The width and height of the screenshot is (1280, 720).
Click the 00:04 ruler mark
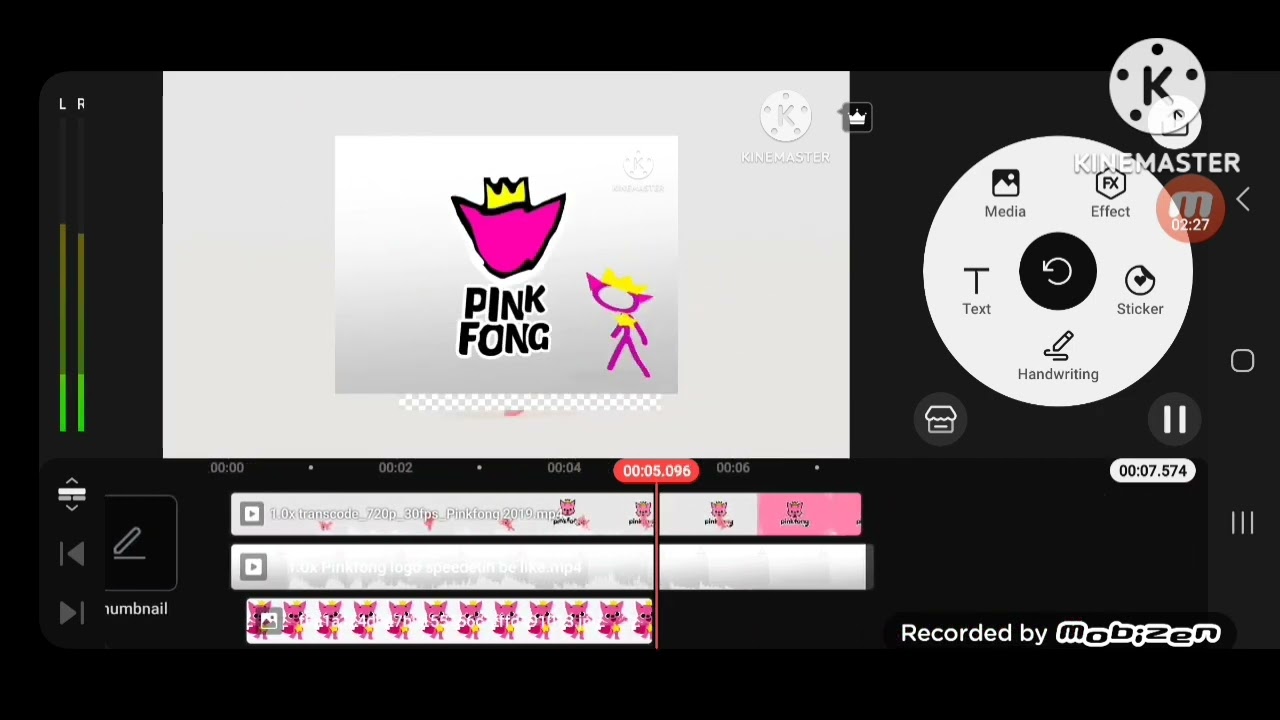point(564,468)
